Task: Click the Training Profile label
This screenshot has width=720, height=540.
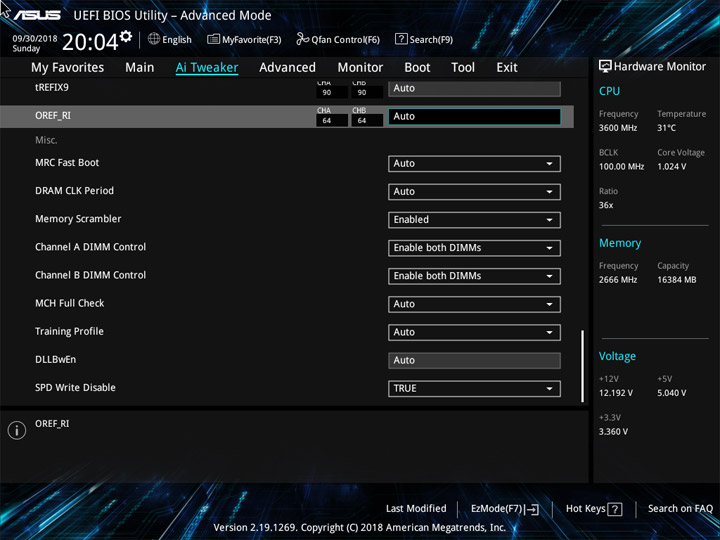Action: click(x=69, y=332)
